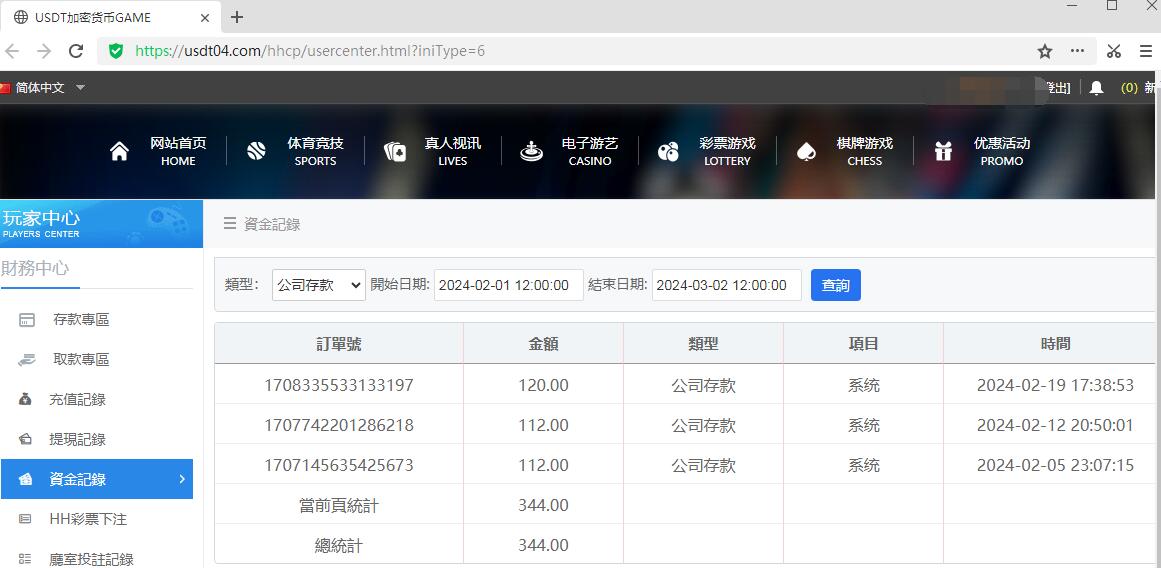Click the 開始日期 date field
Image resolution: width=1161 pixels, height=568 pixels.
click(x=509, y=285)
